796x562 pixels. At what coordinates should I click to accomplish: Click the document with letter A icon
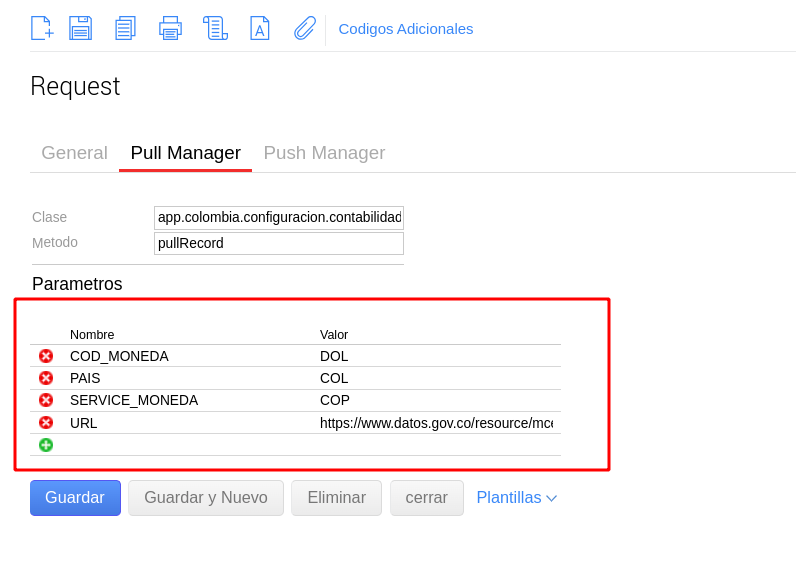[259, 28]
